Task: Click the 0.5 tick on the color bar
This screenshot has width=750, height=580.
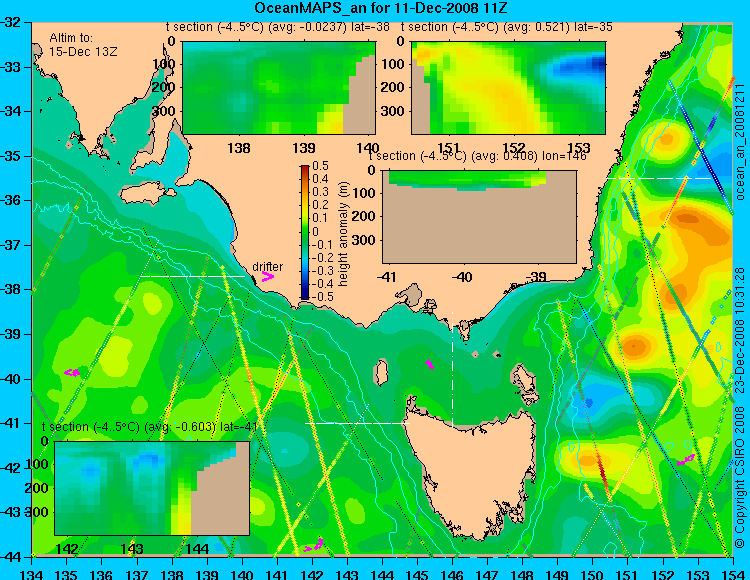Action: coord(320,166)
